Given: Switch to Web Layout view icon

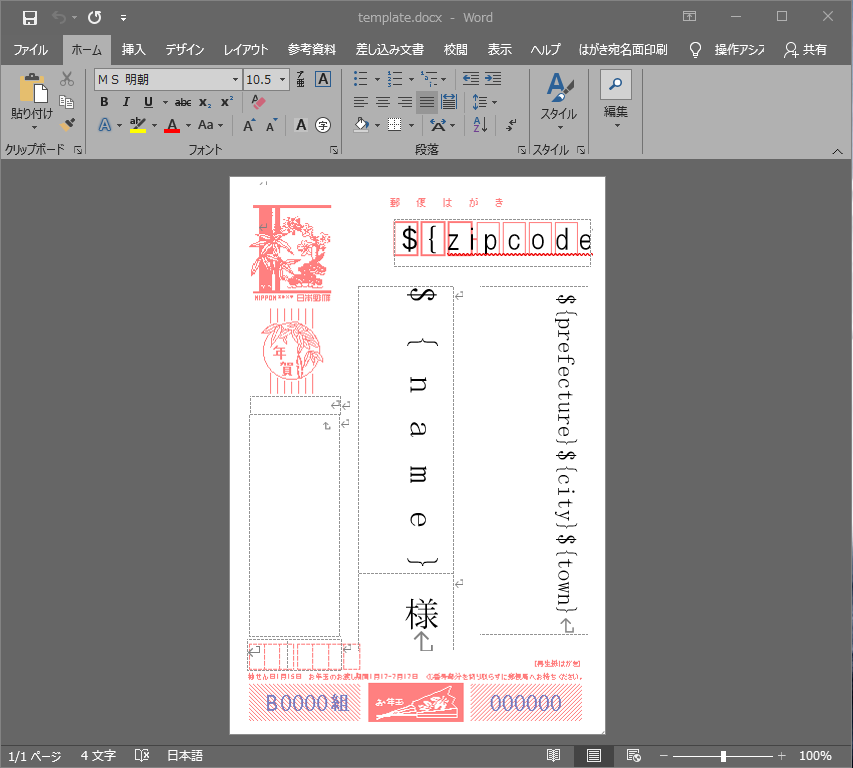Looking at the screenshot, I should (634, 755).
